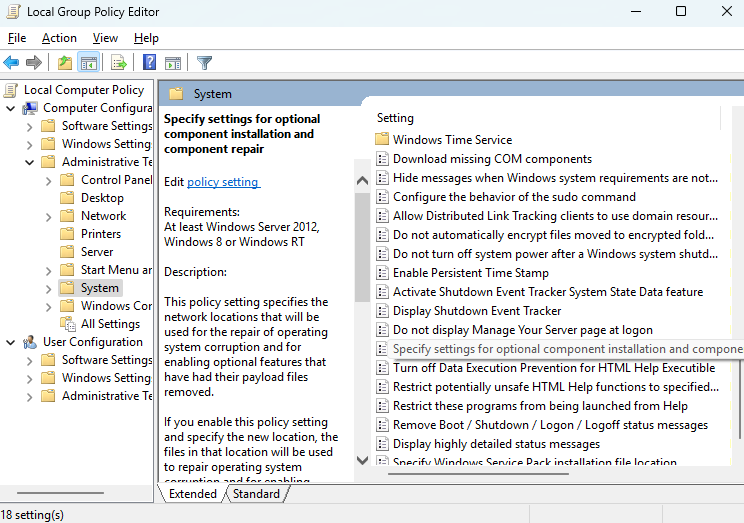Open the Action menu
This screenshot has height=523, width=744.
59,38
